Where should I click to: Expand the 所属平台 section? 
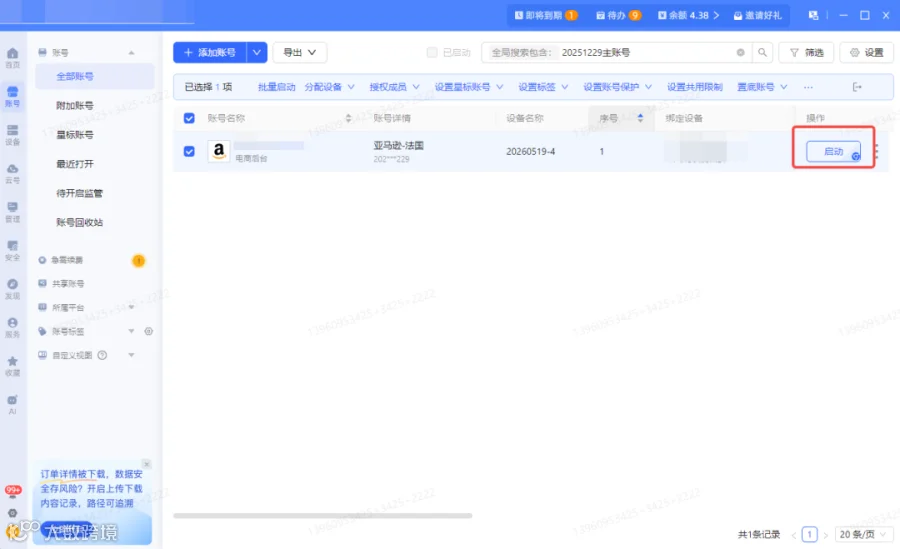tap(131, 307)
